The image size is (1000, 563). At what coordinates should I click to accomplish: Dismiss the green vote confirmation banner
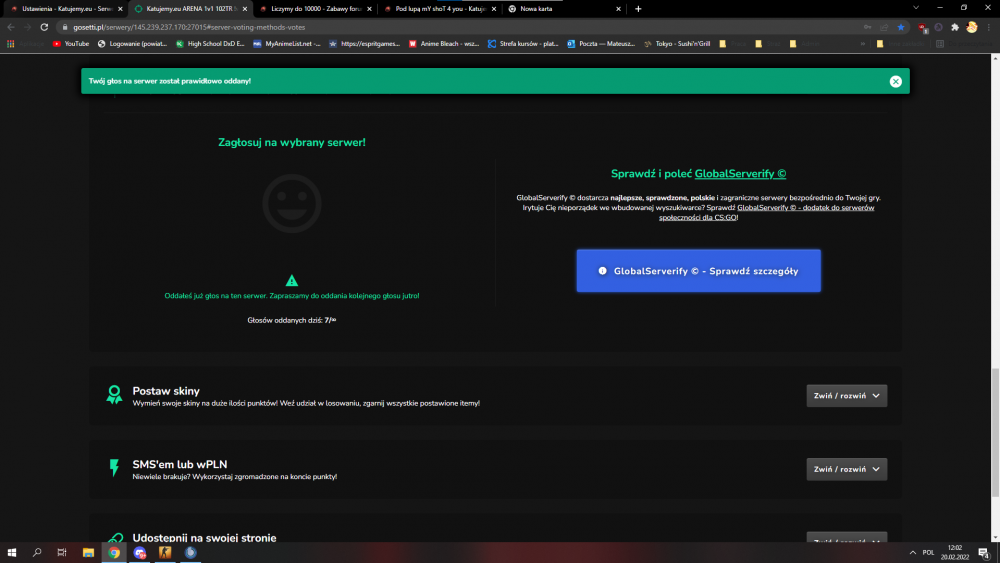[895, 81]
